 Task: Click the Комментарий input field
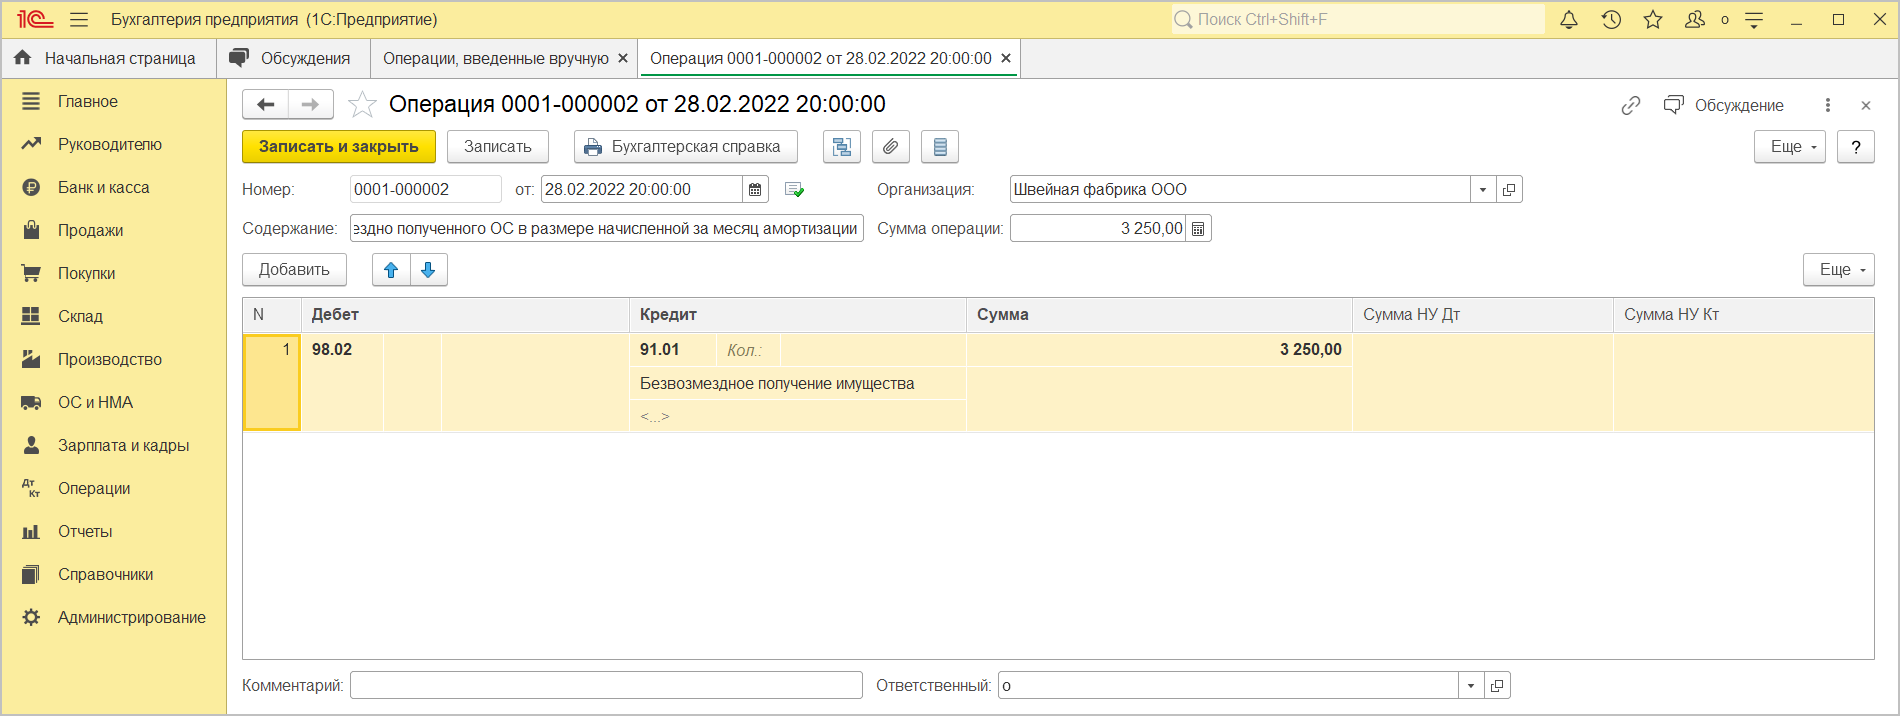pyautogui.click(x=606, y=685)
